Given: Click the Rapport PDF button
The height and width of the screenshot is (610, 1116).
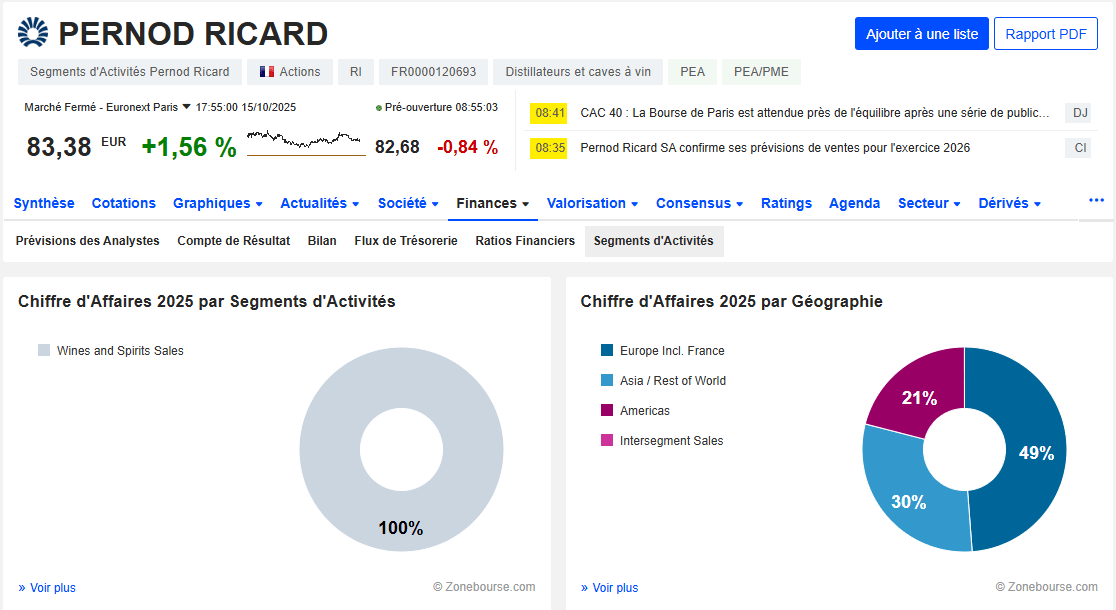Looking at the screenshot, I should [x=1046, y=33].
